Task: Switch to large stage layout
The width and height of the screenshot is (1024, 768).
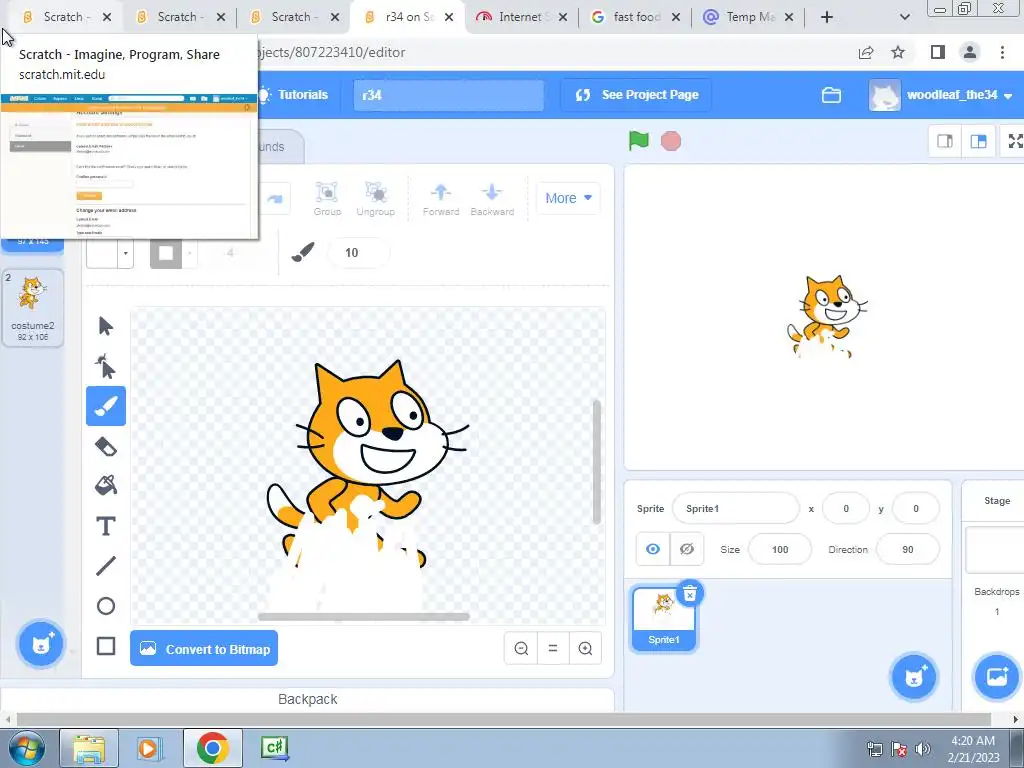Action: click(978, 141)
